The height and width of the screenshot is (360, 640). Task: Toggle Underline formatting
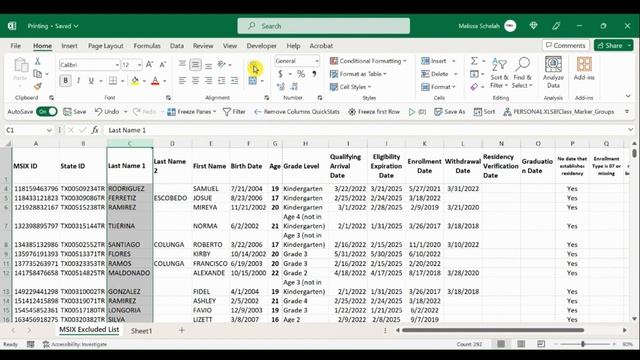point(91,81)
